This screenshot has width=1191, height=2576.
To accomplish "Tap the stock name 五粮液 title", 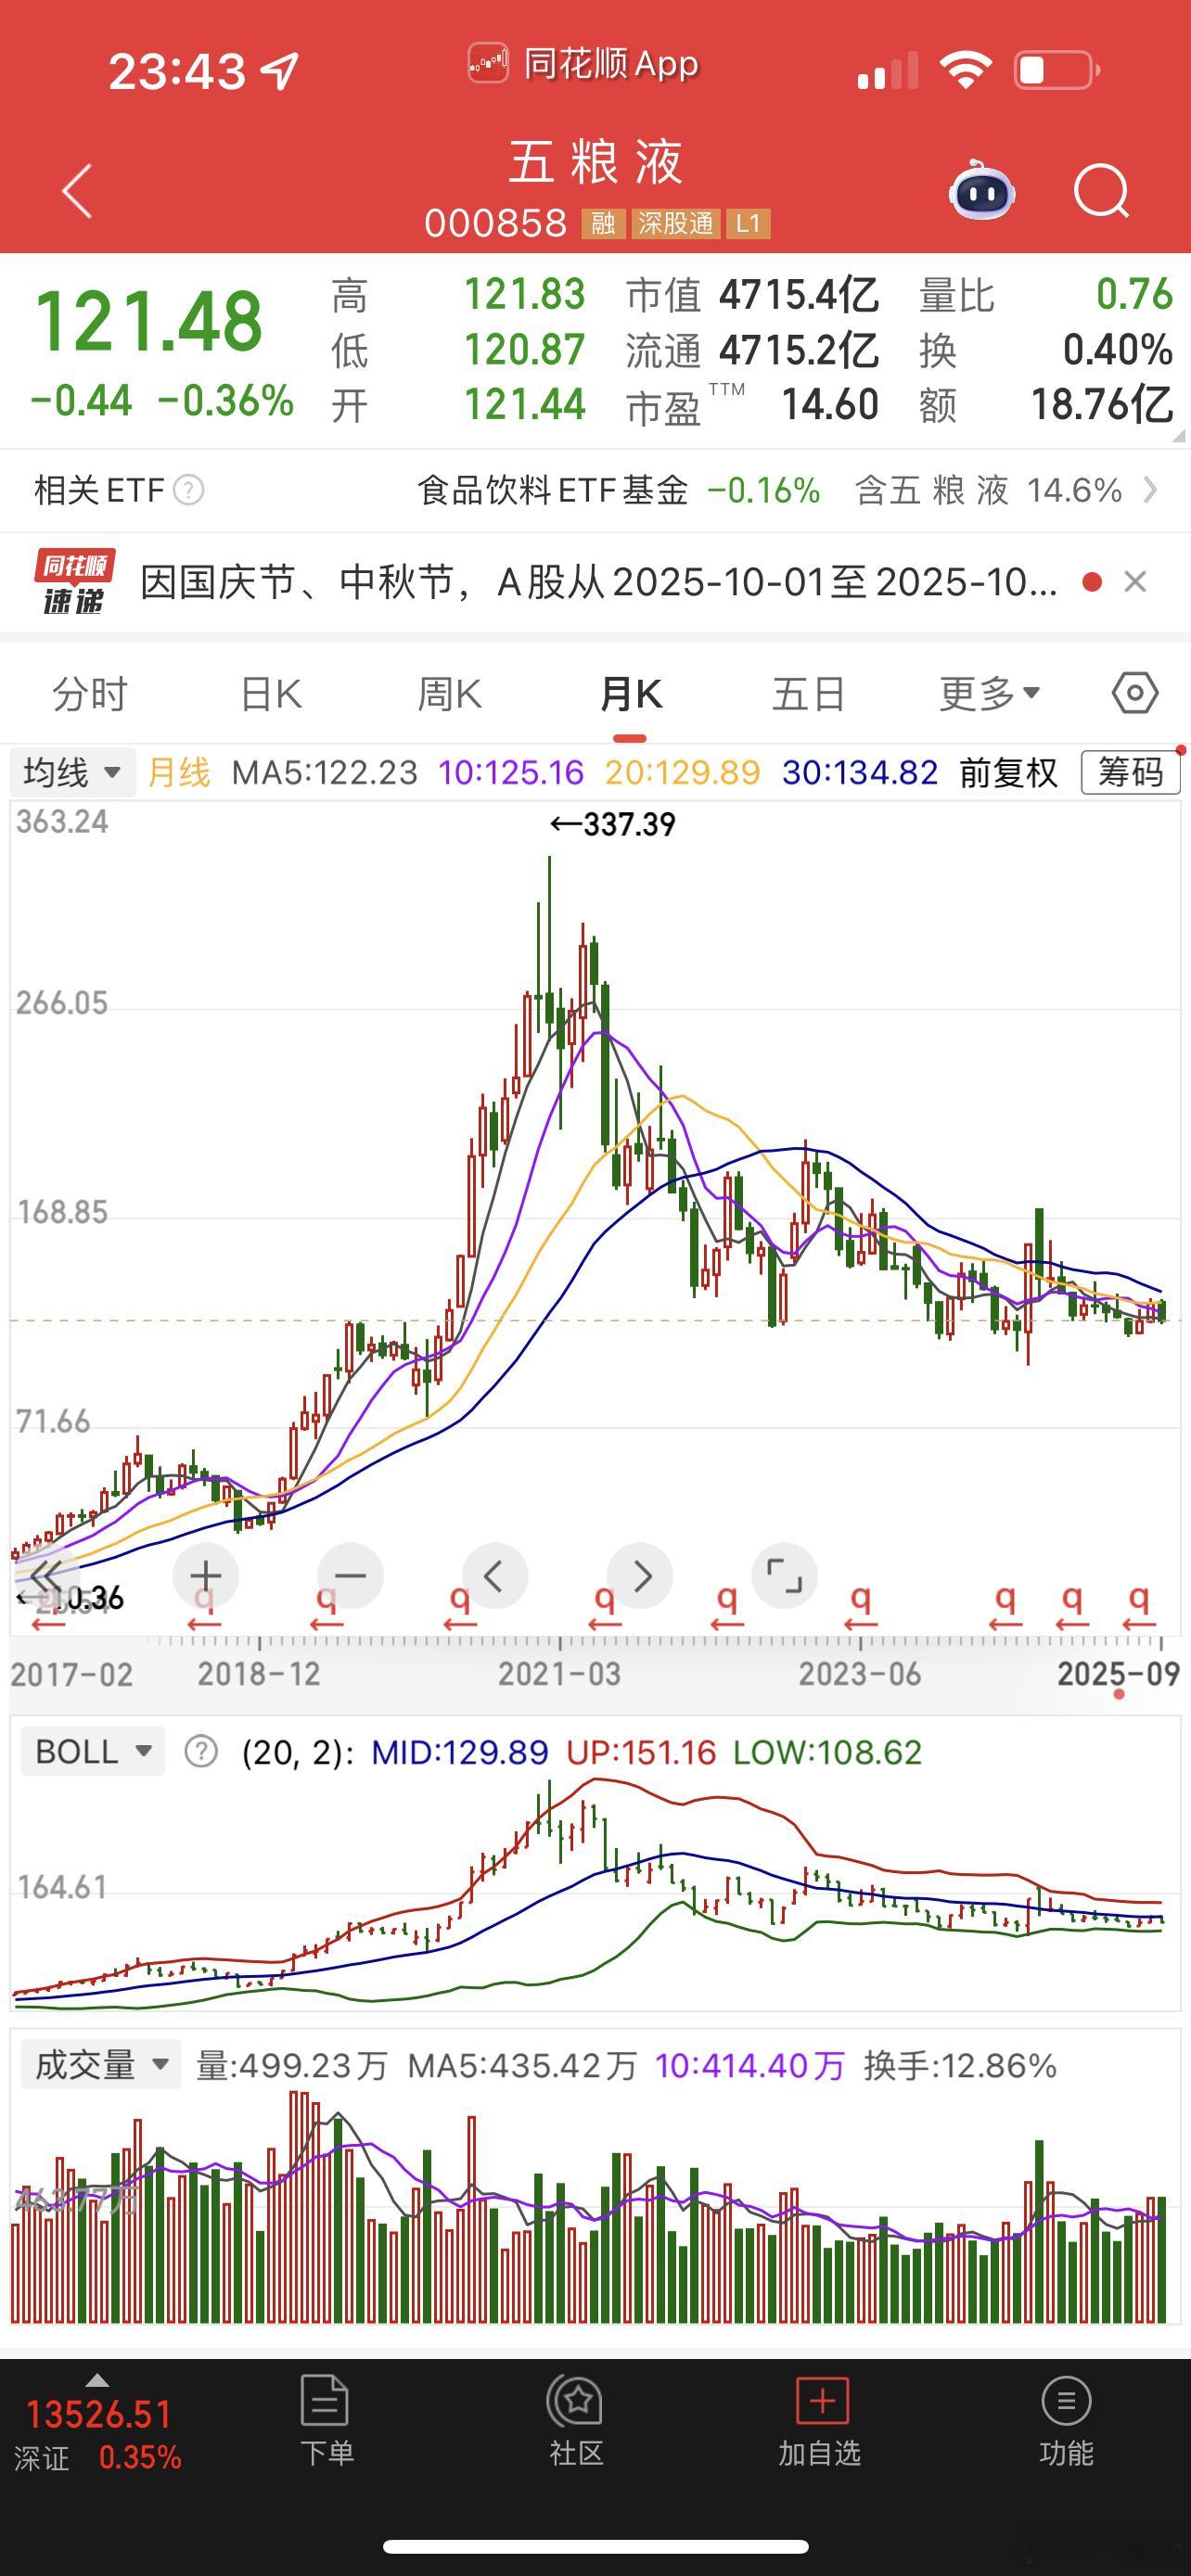I will pos(596,162).
